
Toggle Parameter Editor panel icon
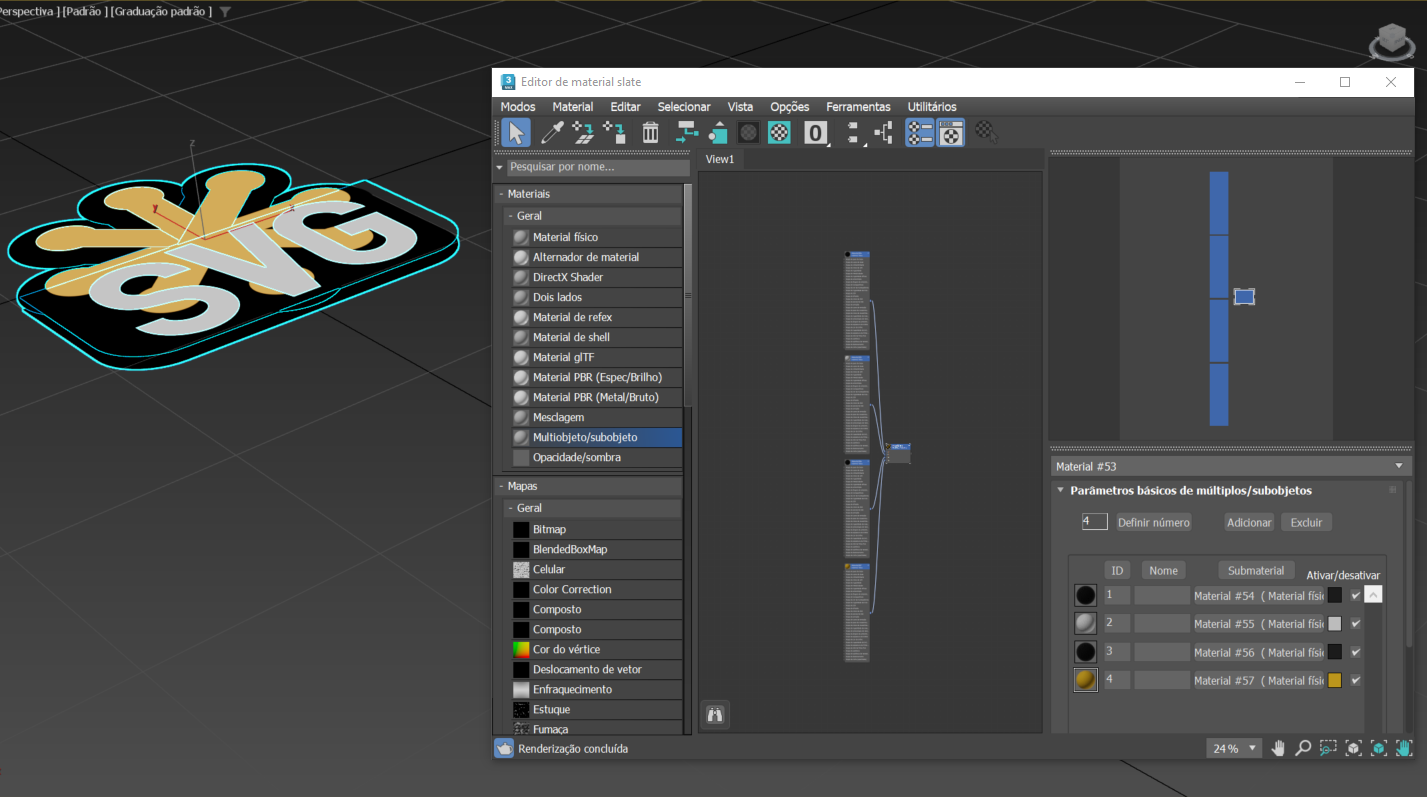pos(951,132)
